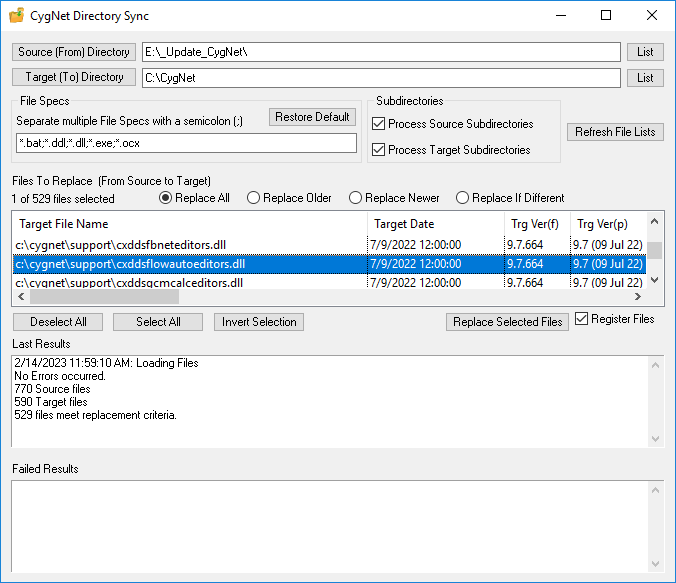Edit the target directory path C:\CygNet
Image resolution: width=676 pixels, height=583 pixels.
381,78
